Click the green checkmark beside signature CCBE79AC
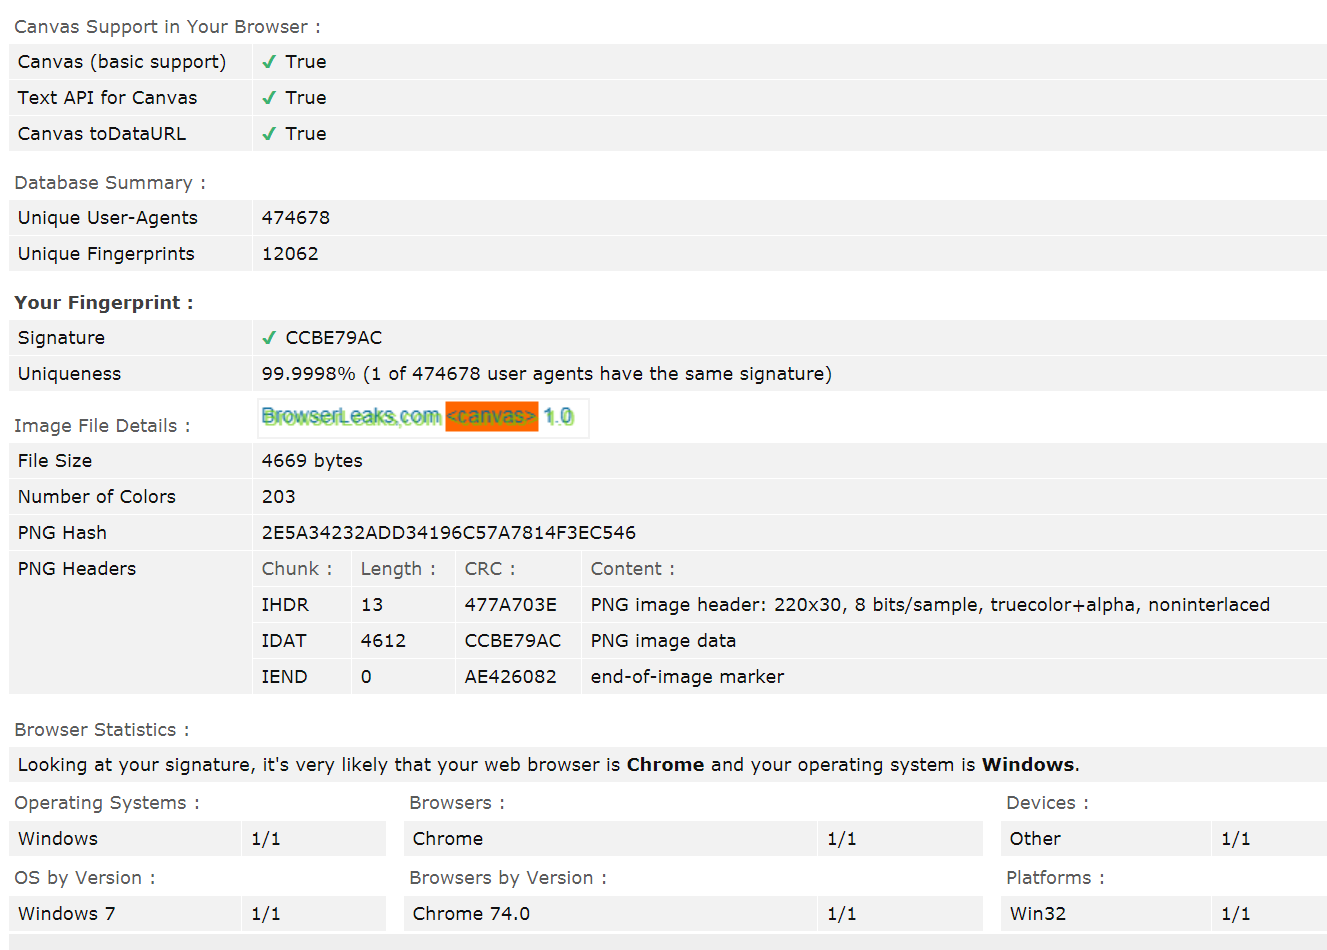The height and width of the screenshot is (950, 1327). (269, 338)
